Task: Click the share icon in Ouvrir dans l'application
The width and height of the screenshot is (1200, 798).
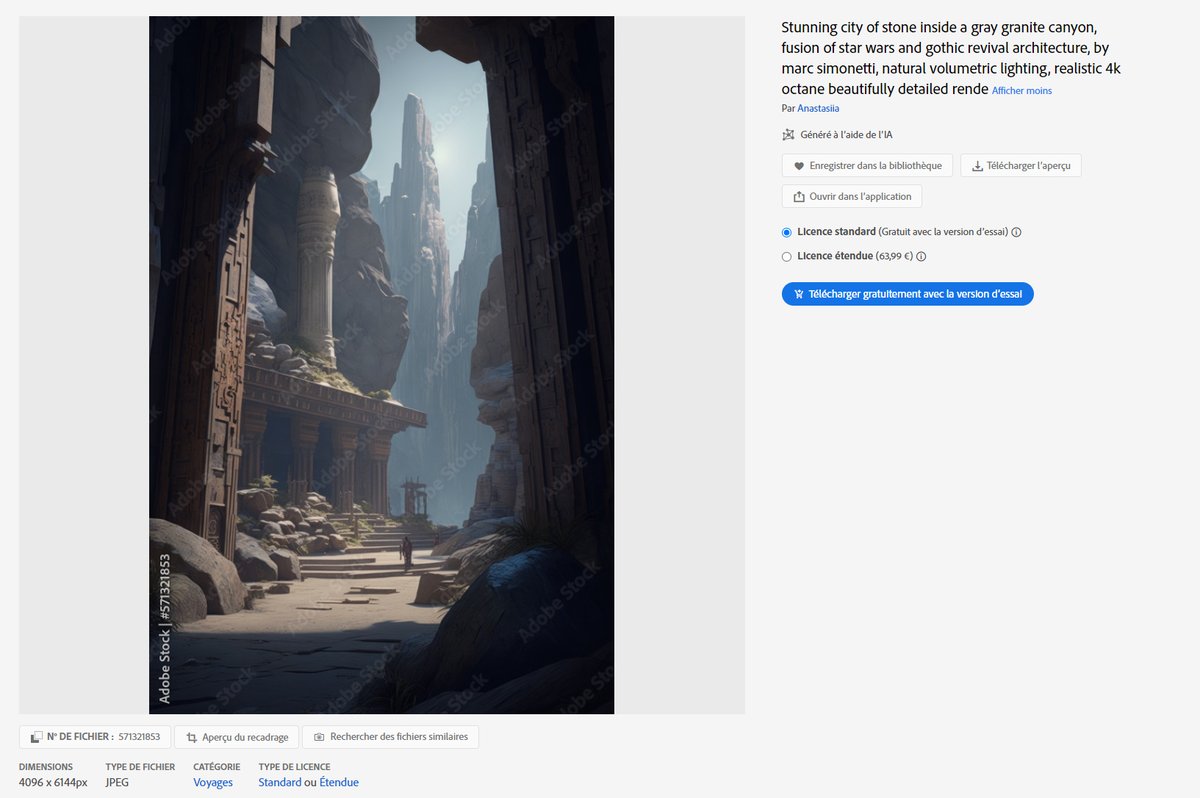Action: click(798, 197)
